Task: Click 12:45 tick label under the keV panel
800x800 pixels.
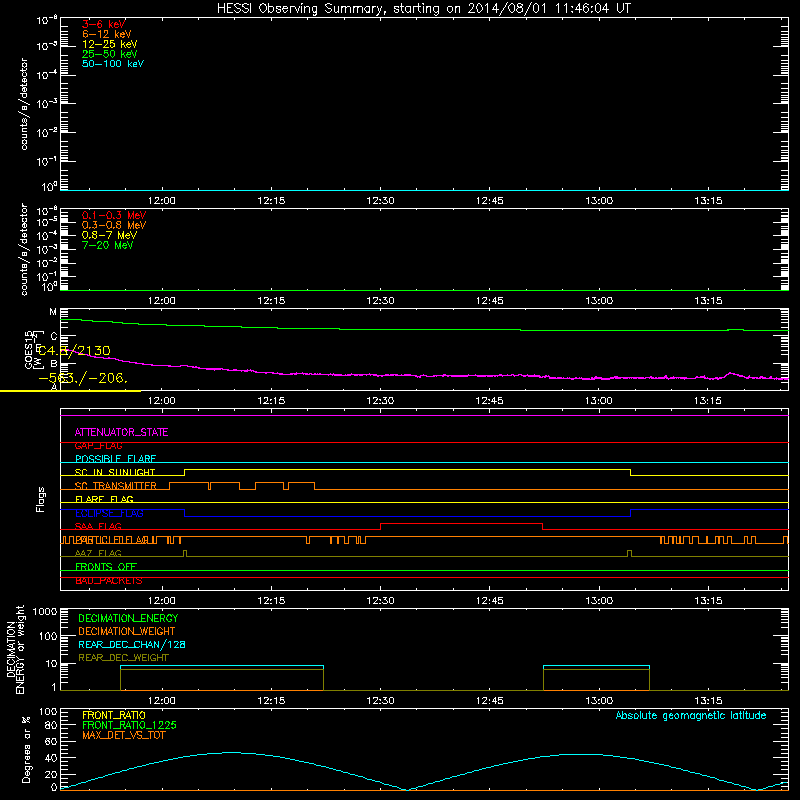Action: point(489,201)
